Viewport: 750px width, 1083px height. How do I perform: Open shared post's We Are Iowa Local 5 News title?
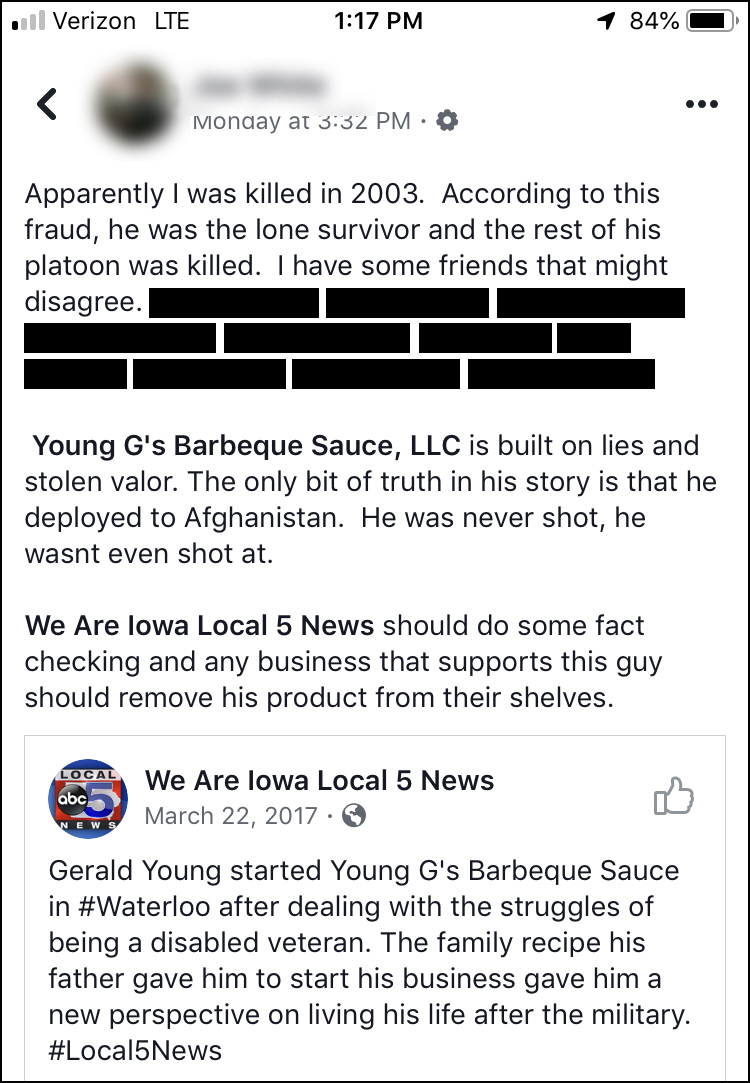click(320, 780)
